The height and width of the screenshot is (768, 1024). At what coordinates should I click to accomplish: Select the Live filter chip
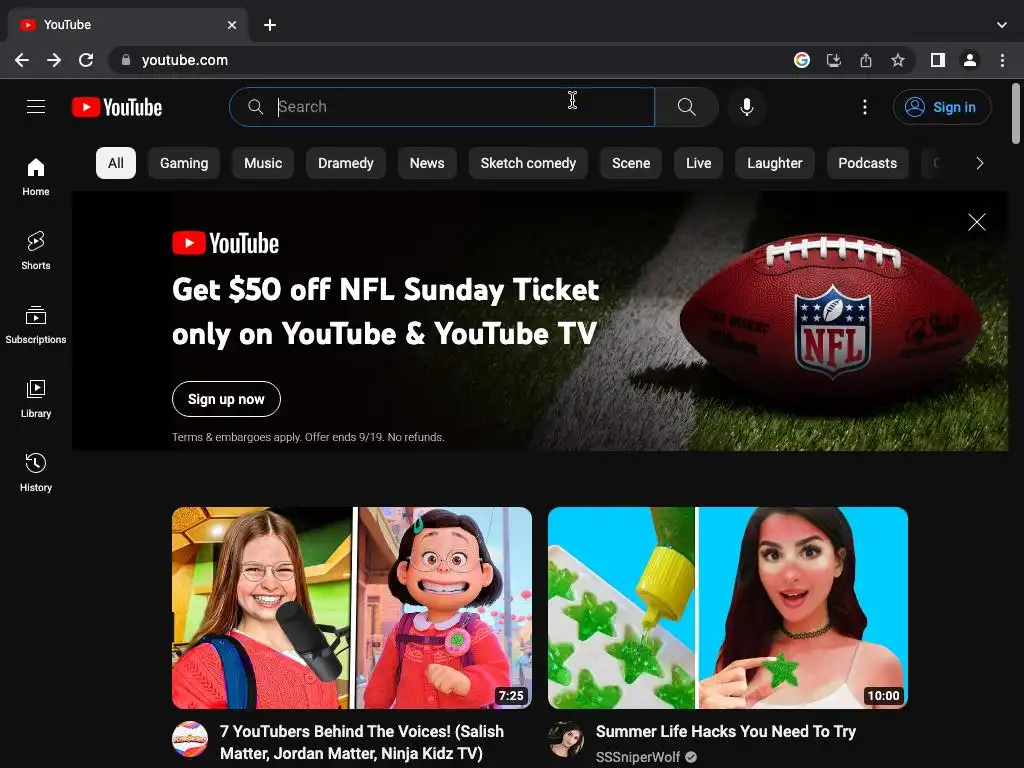click(x=698, y=163)
